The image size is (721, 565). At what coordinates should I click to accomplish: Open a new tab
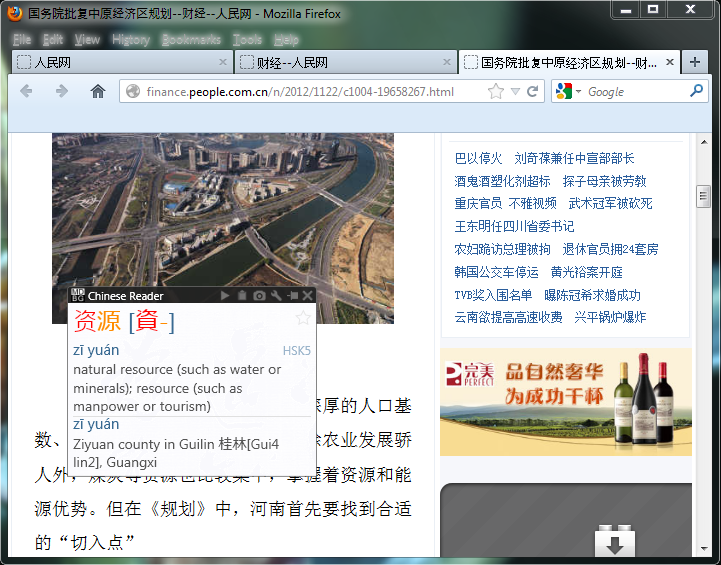click(x=695, y=62)
